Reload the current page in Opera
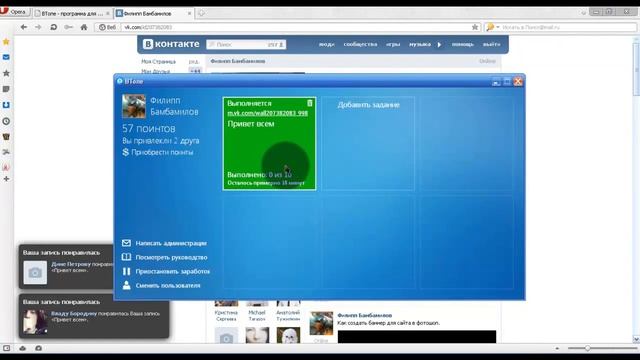The height and width of the screenshot is (360, 640). point(53,27)
